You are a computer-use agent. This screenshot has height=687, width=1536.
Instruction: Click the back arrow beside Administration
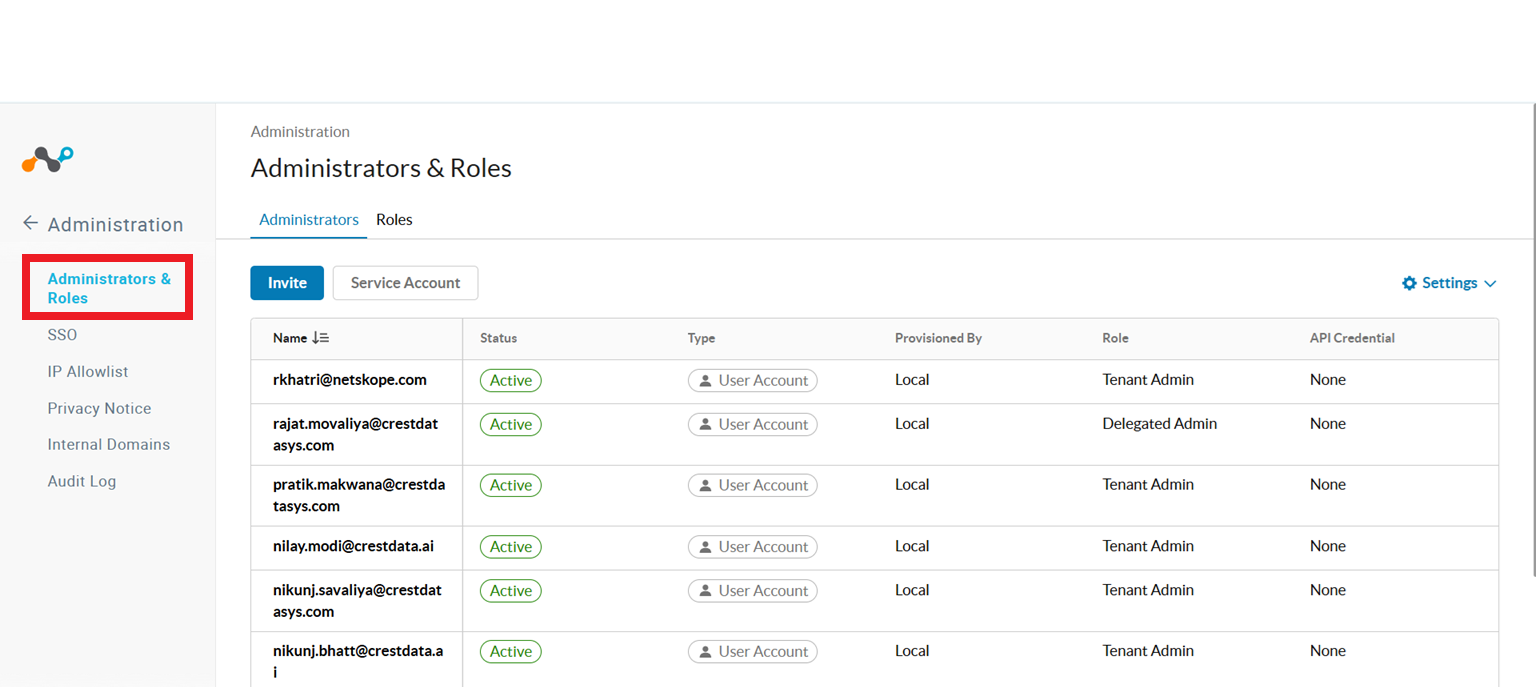click(31, 223)
